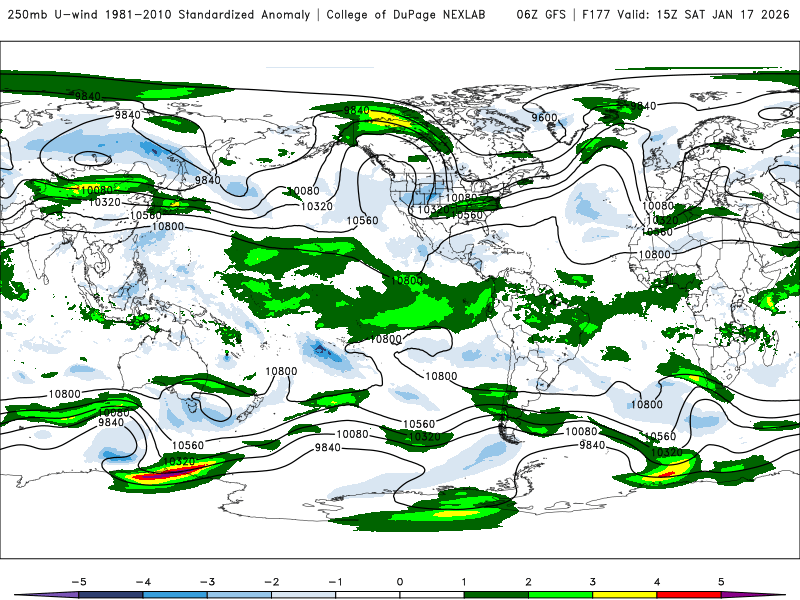This screenshot has width=800, height=600.
Task: Click the colorbar tick label '-3'
Action: coord(207,582)
